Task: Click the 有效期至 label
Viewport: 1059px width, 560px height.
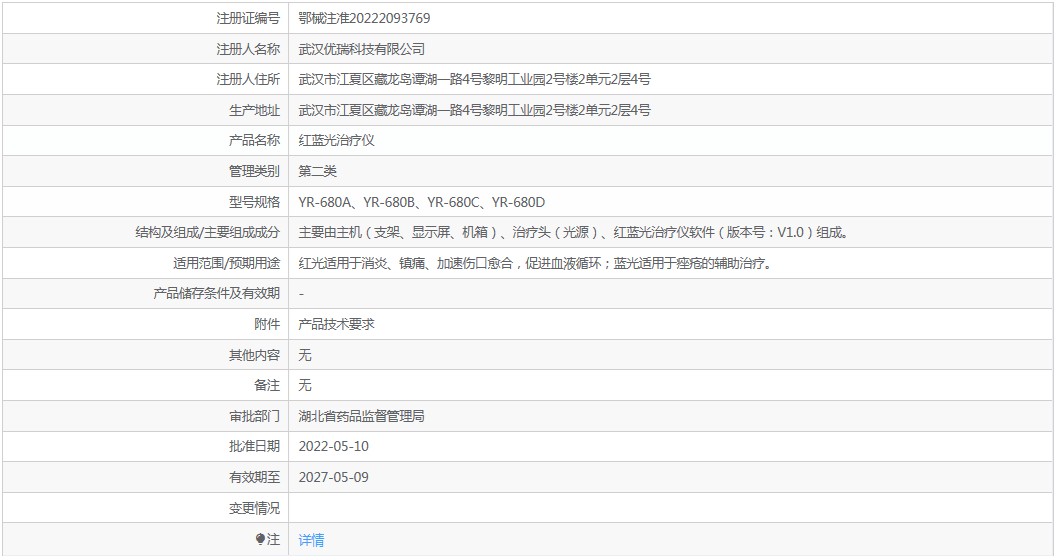Action: [254, 478]
